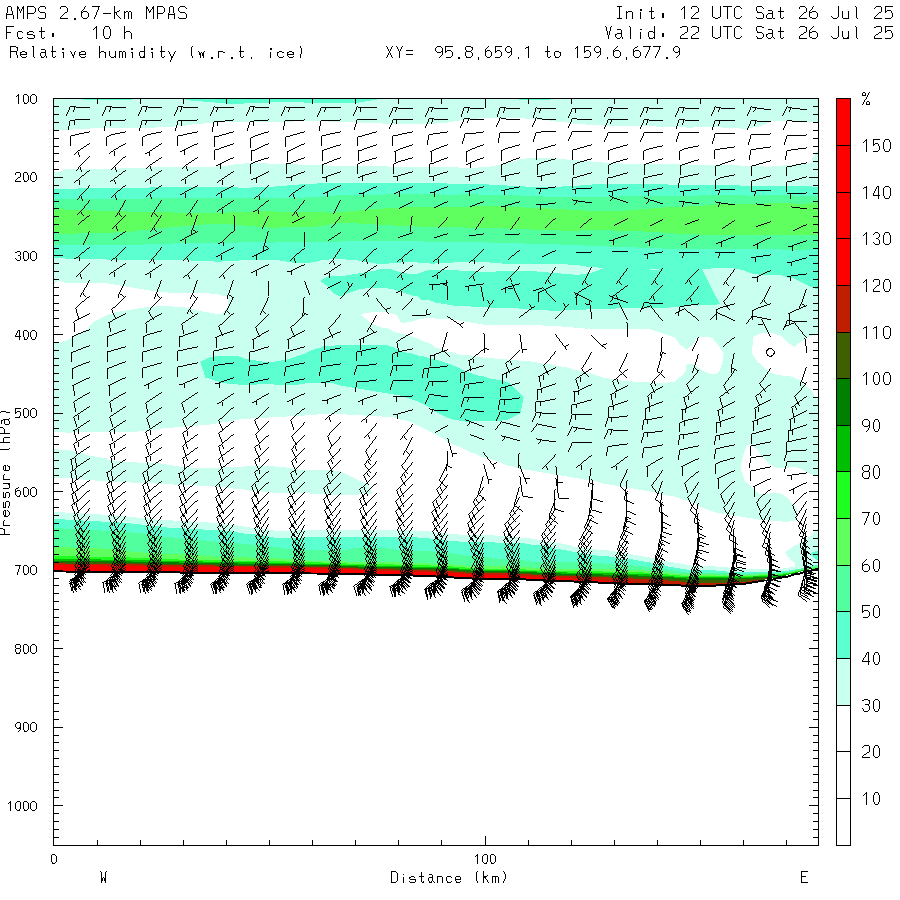
Task: Click the 200 pressure axis tick label
Action: pyautogui.click(x=26, y=177)
